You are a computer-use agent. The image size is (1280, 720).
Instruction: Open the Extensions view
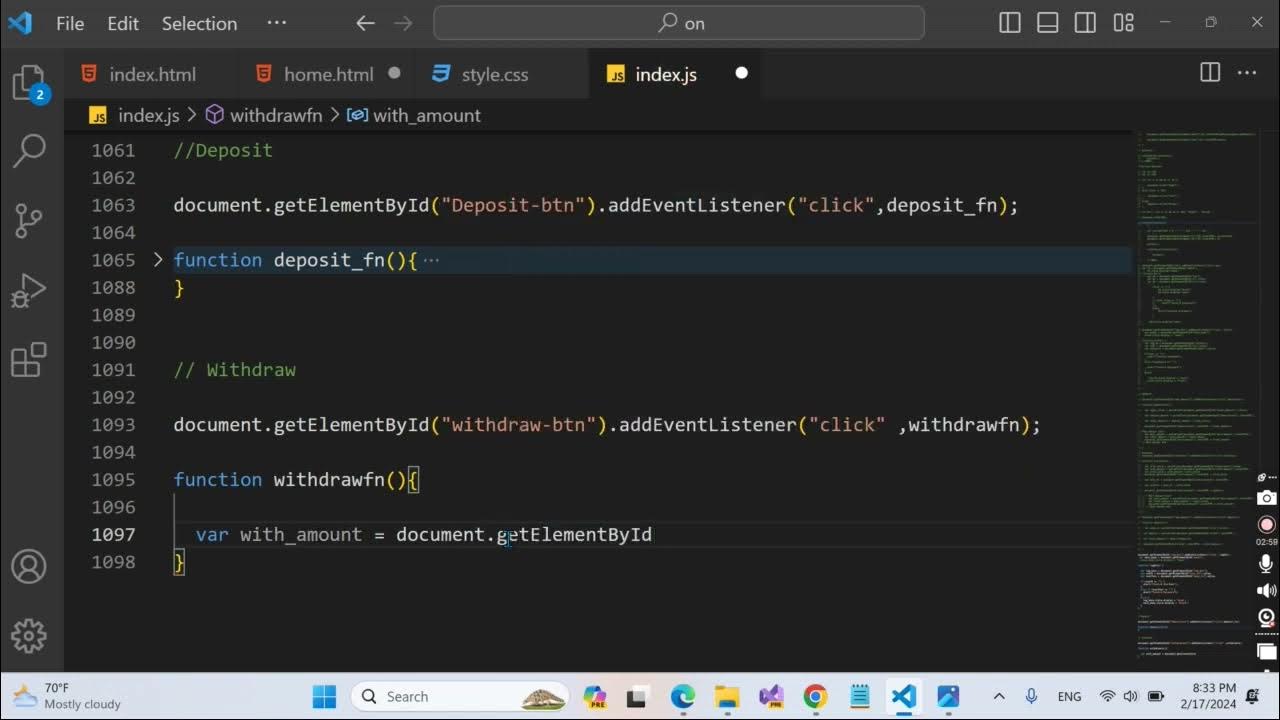click(29, 359)
